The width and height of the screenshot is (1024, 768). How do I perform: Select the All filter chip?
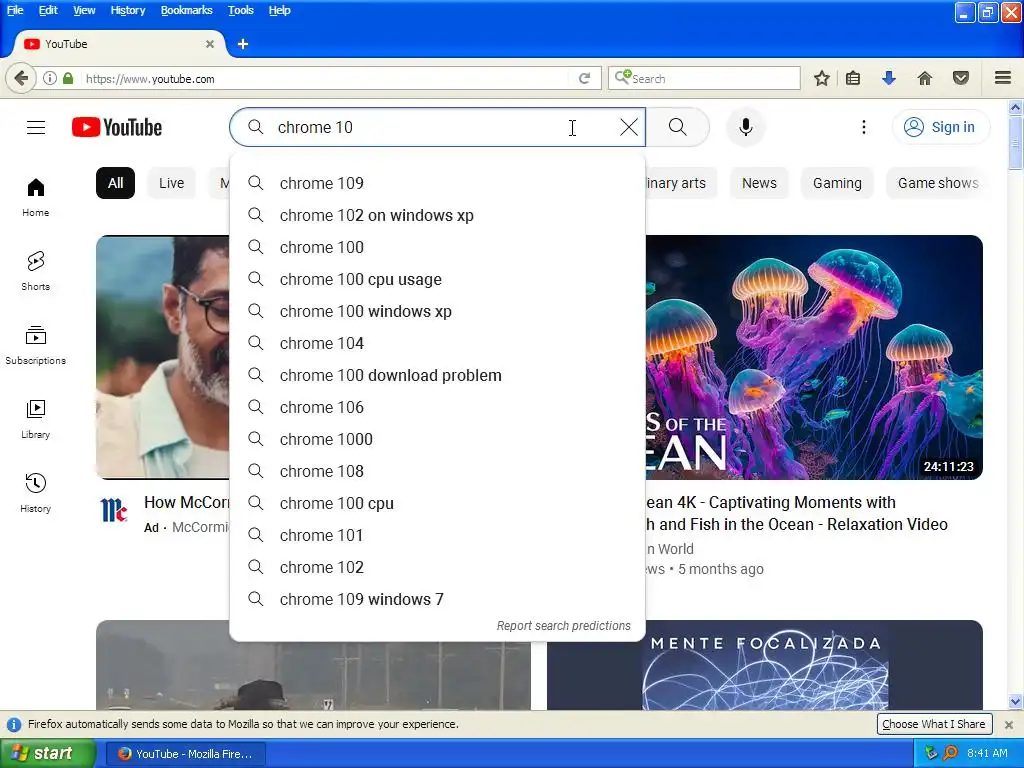tap(116, 183)
